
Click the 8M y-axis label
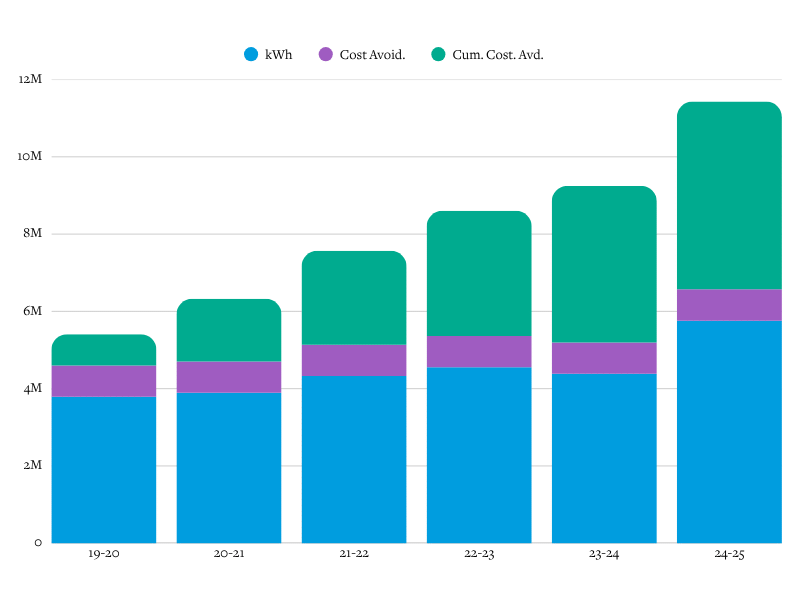pos(32,233)
